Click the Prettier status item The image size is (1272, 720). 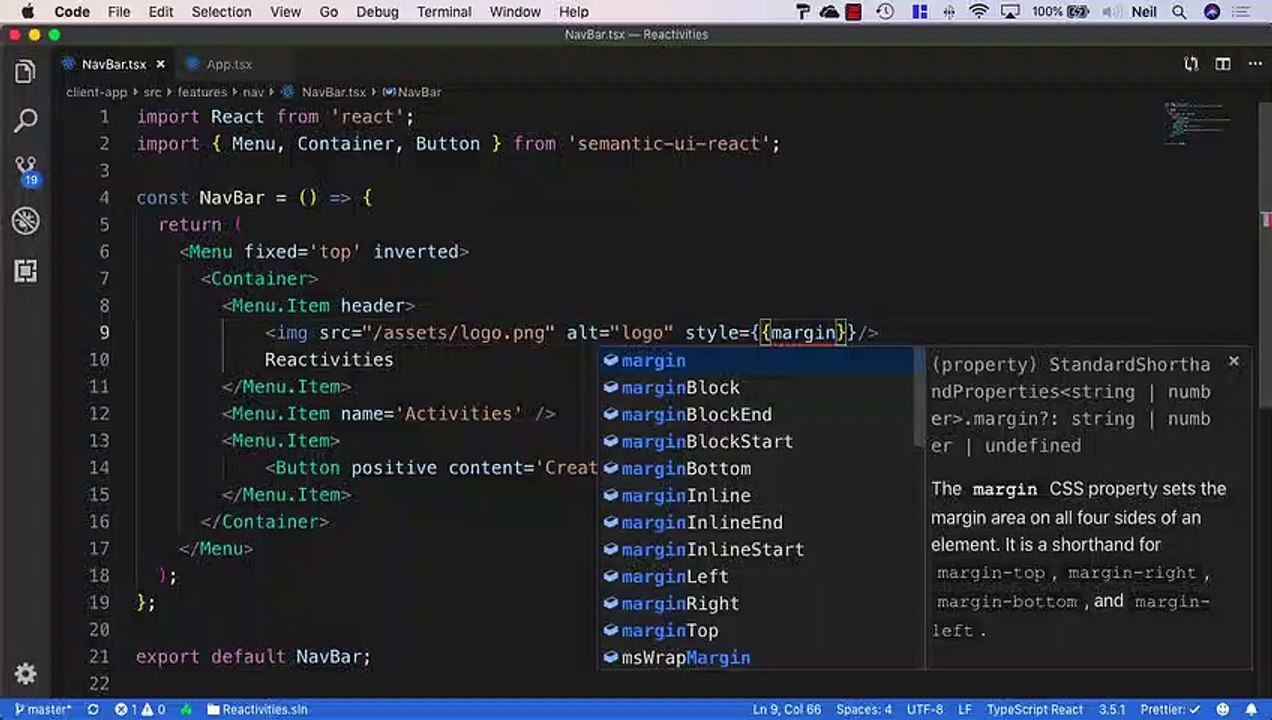[x=1169, y=709]
